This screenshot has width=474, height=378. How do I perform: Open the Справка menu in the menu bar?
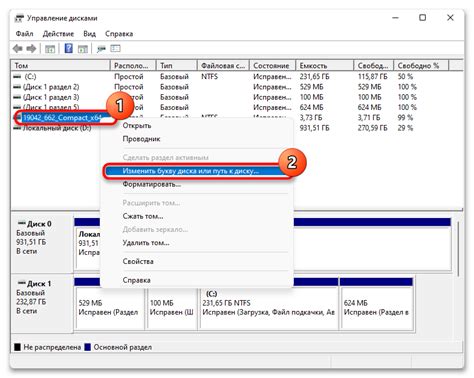coord(119,34)
